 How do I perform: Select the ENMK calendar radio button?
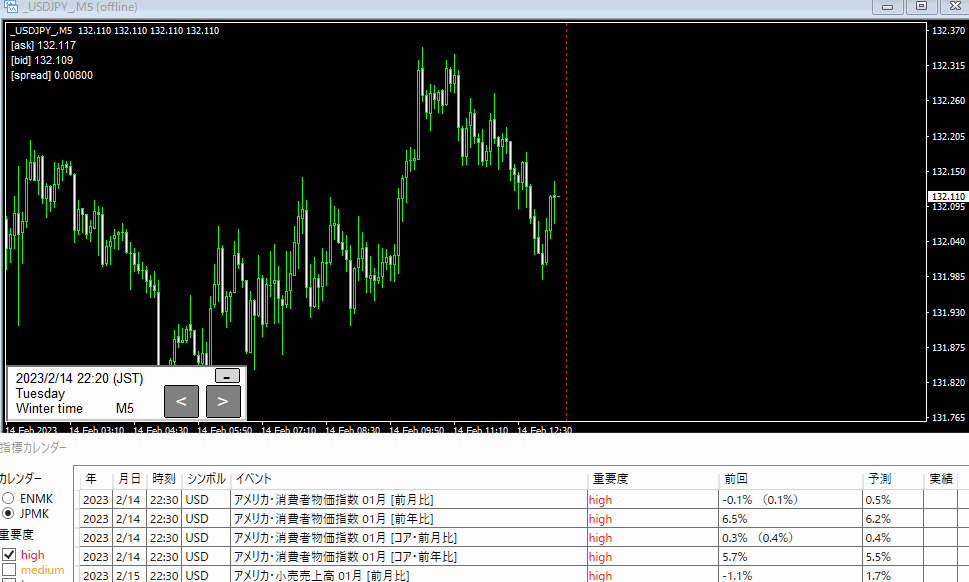click(x=9, y=498)
